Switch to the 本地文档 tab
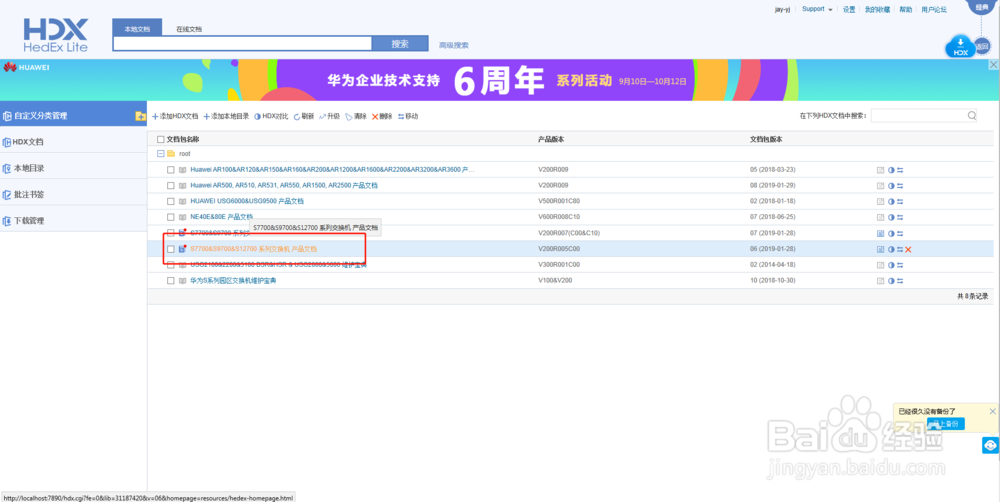Viewport: 1000px width, 502px height. pos(137,29)
